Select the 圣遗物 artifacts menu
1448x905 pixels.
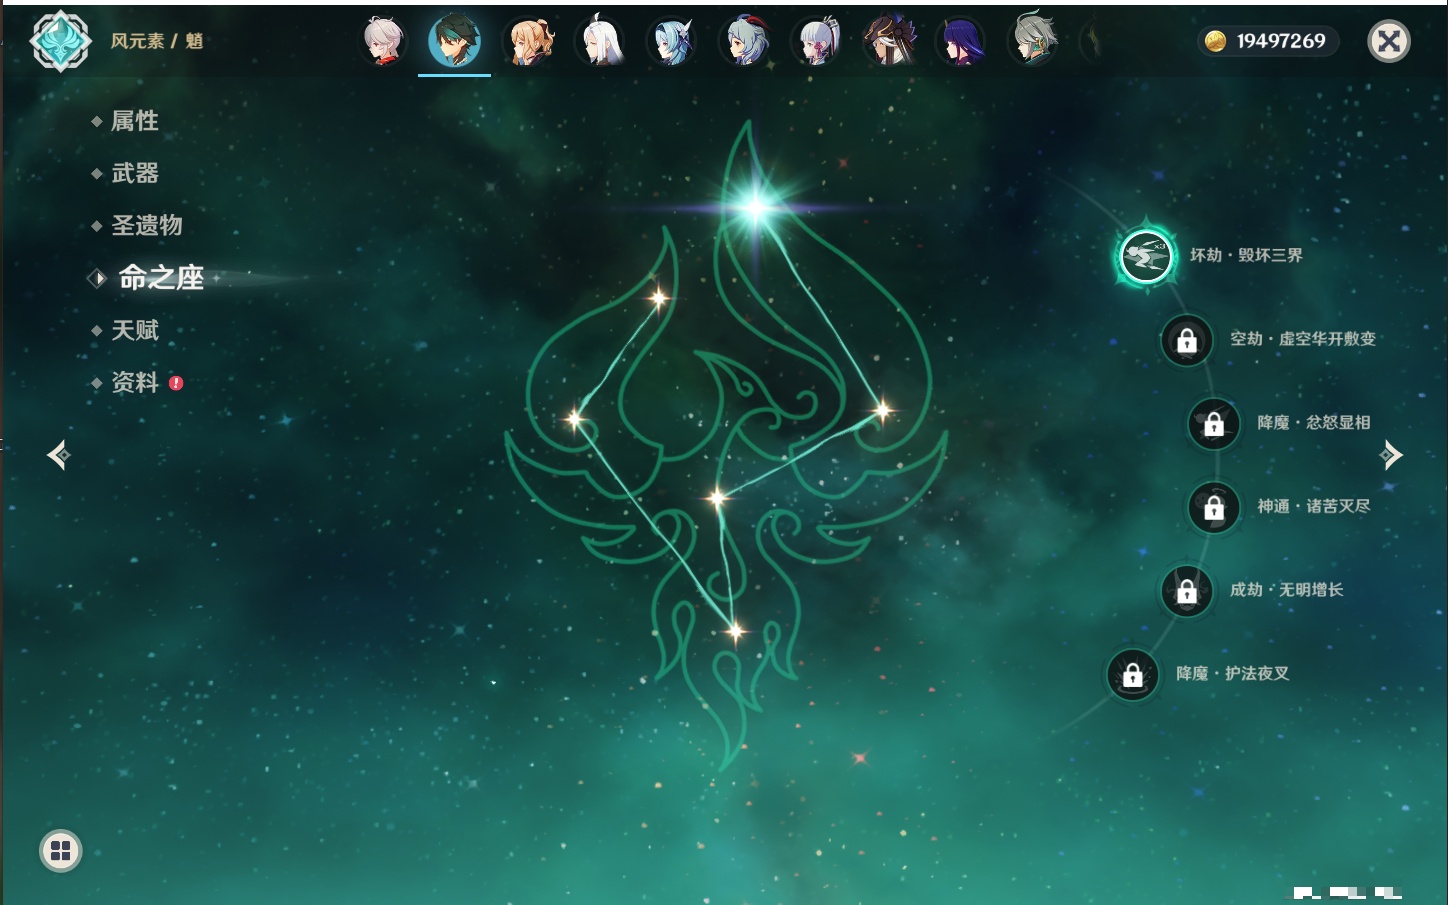[146, 225]
